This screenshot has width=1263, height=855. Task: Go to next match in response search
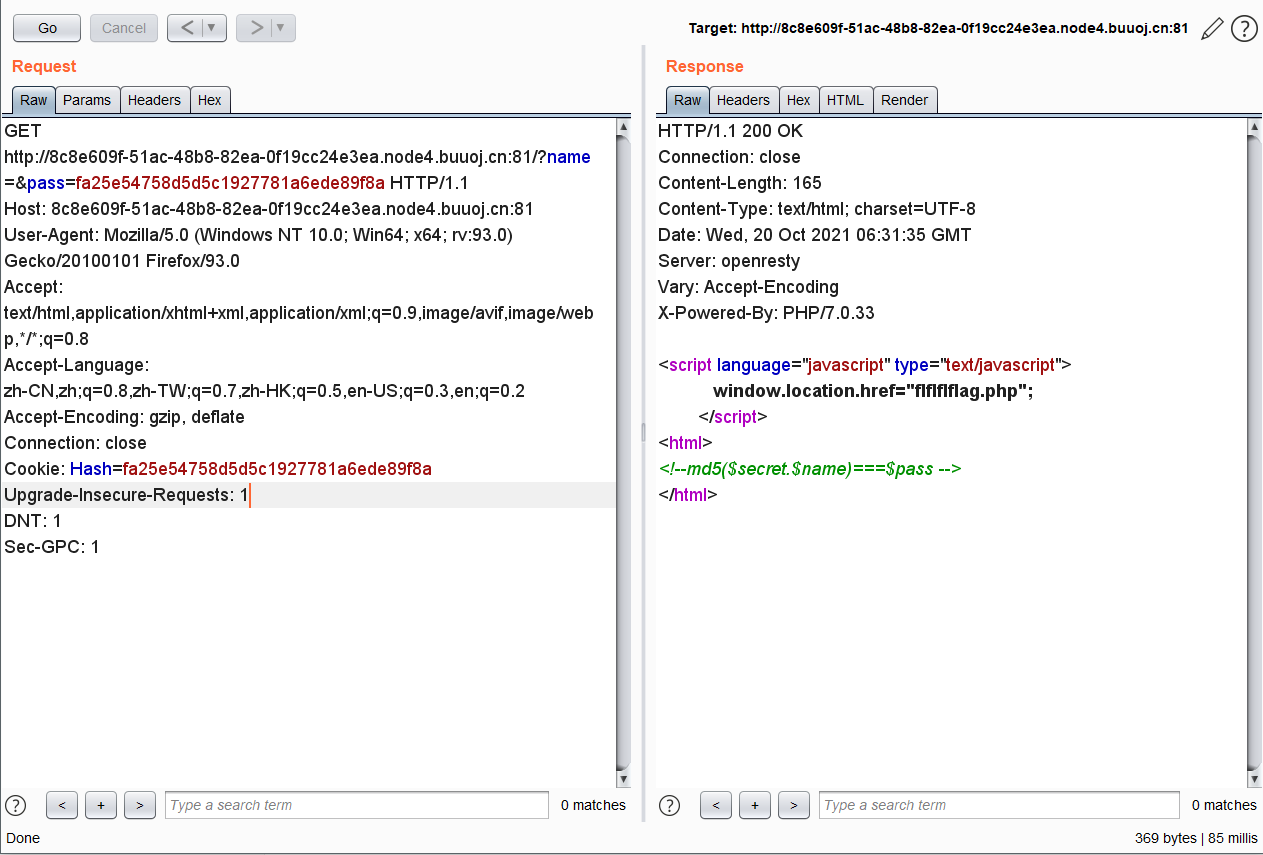click(794, 805)
